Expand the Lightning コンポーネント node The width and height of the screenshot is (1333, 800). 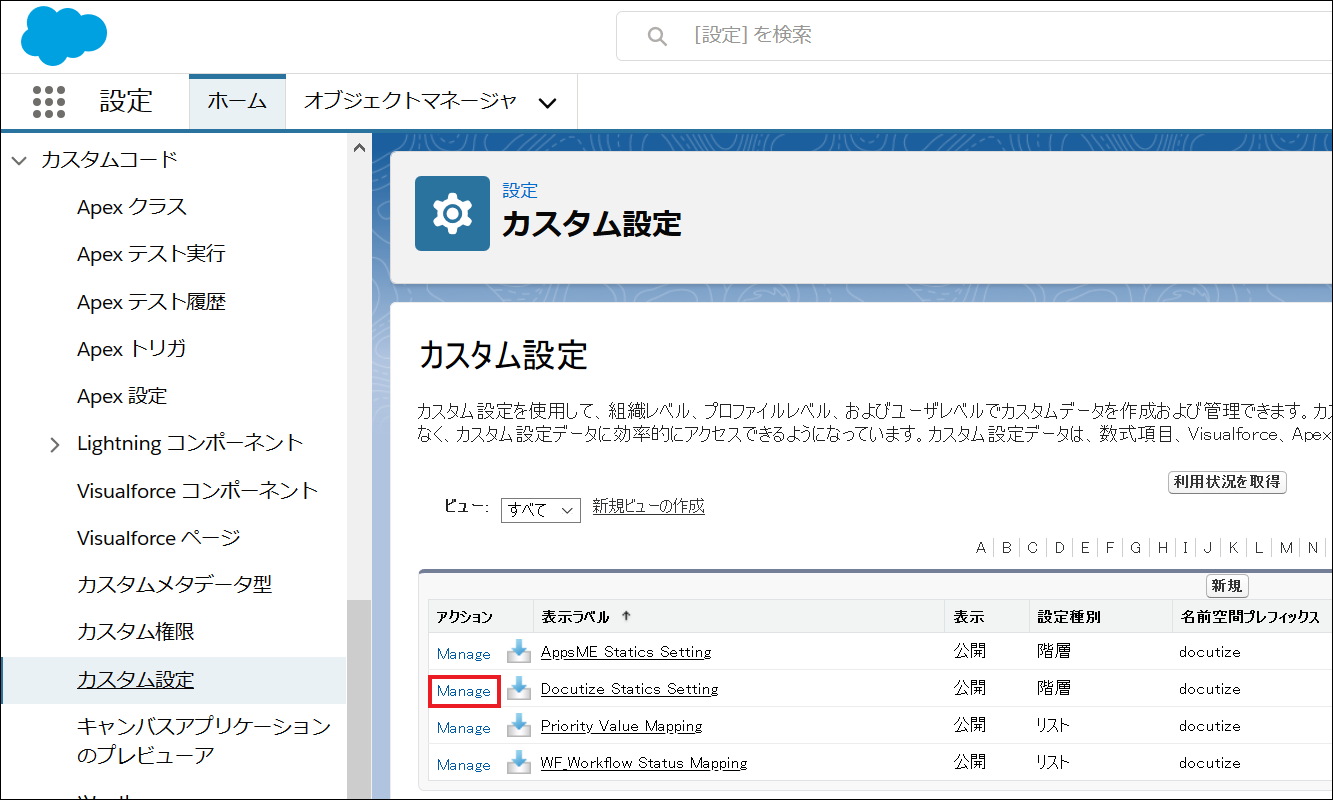click(x=54, y=444)
